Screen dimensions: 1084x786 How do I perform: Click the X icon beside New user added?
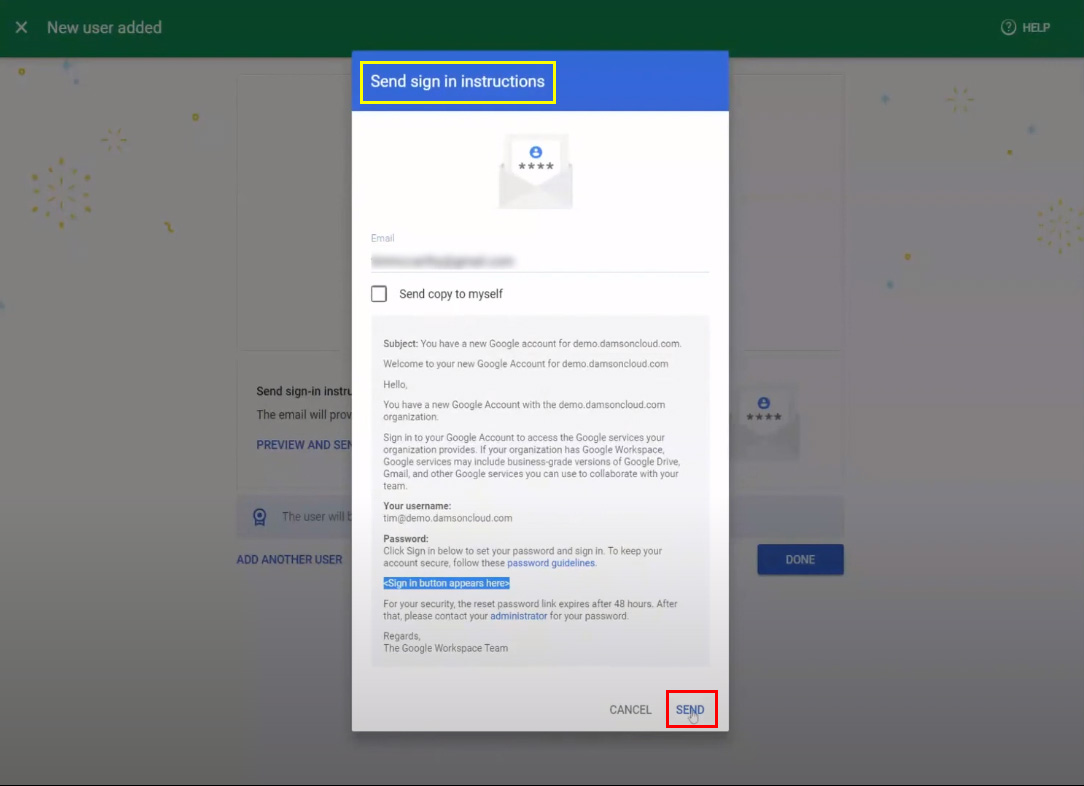click(21, 28)
